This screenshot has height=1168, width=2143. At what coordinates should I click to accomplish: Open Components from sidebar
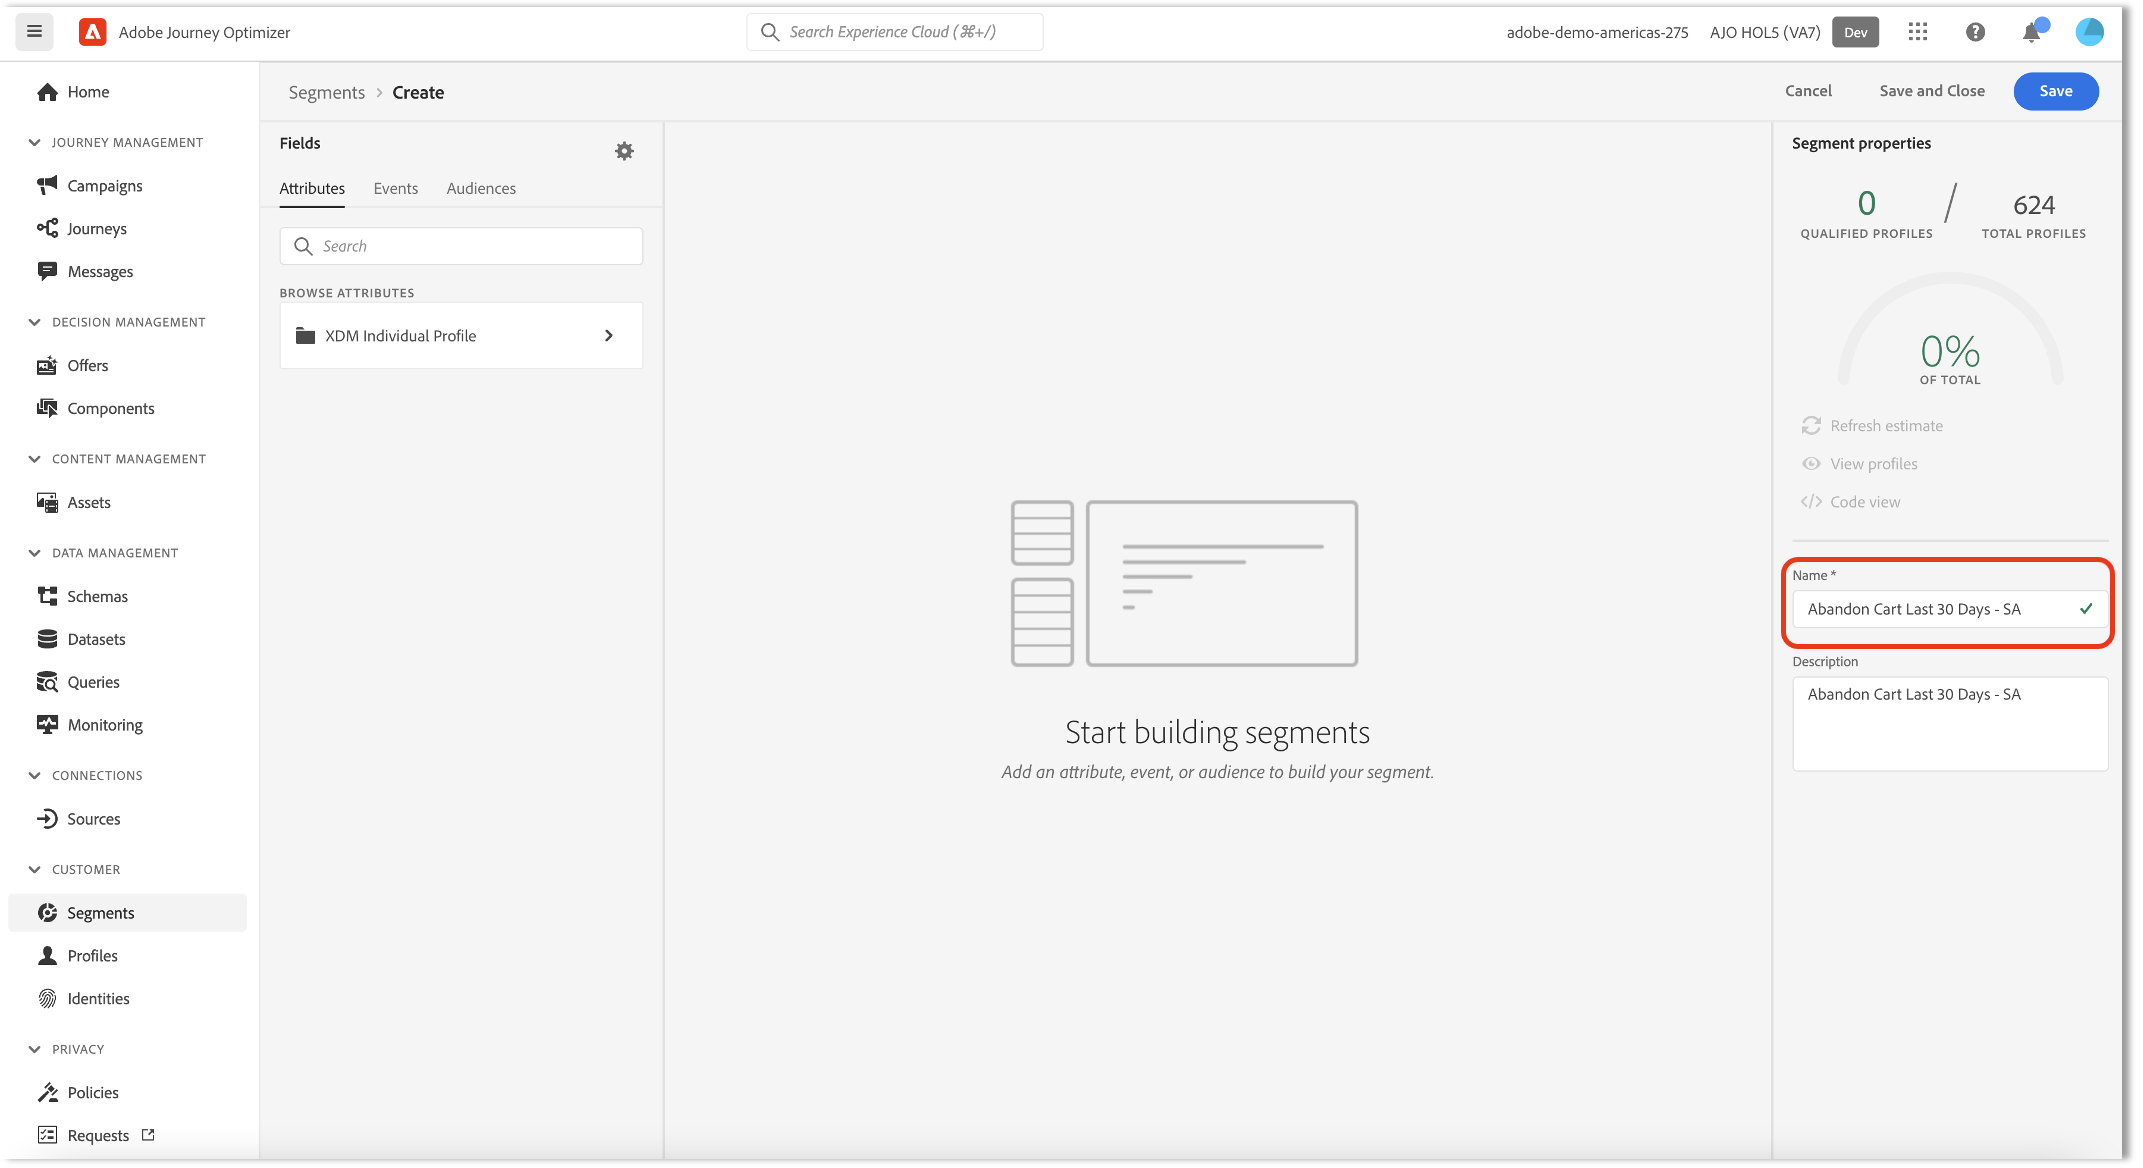click(x=96, y=409)
